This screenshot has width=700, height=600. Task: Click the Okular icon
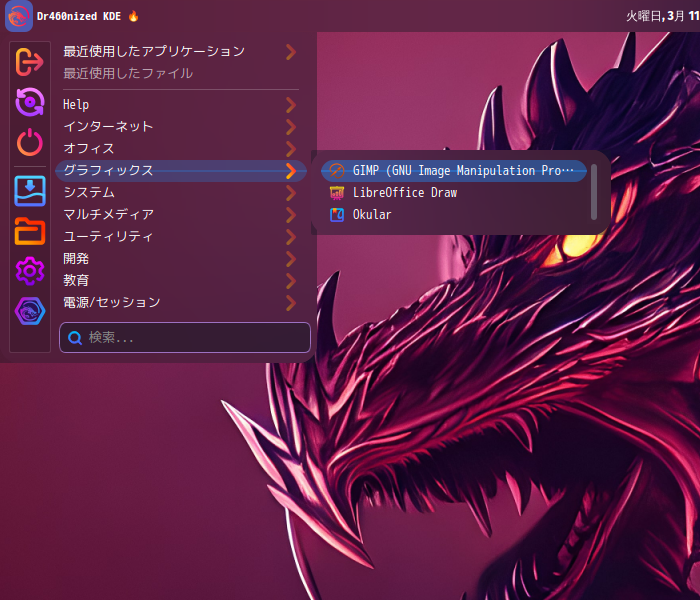pyautogui.click(x=337, y=215)
